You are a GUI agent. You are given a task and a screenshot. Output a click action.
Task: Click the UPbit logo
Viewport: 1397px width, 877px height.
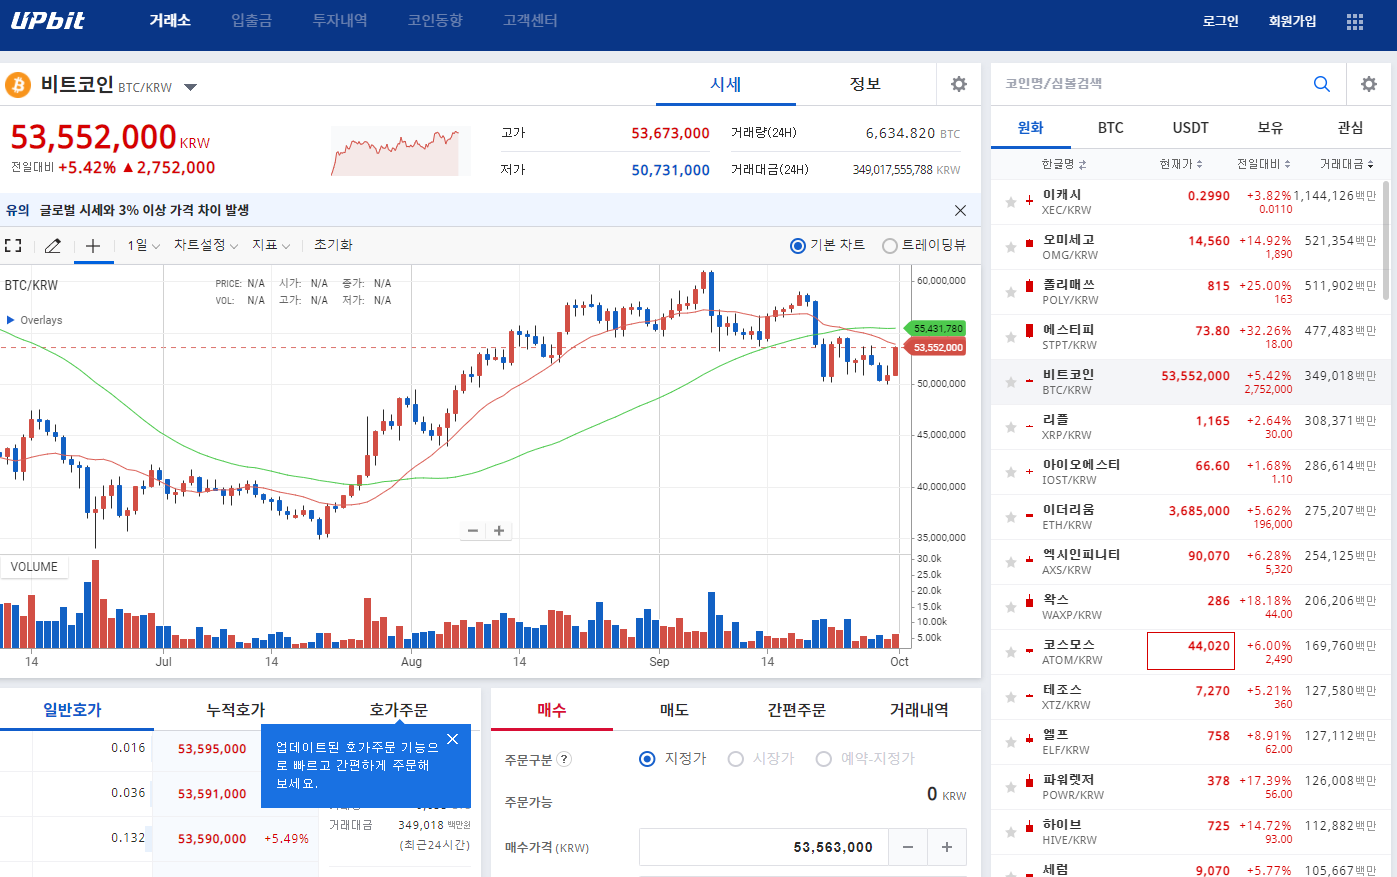coord(47,20)
